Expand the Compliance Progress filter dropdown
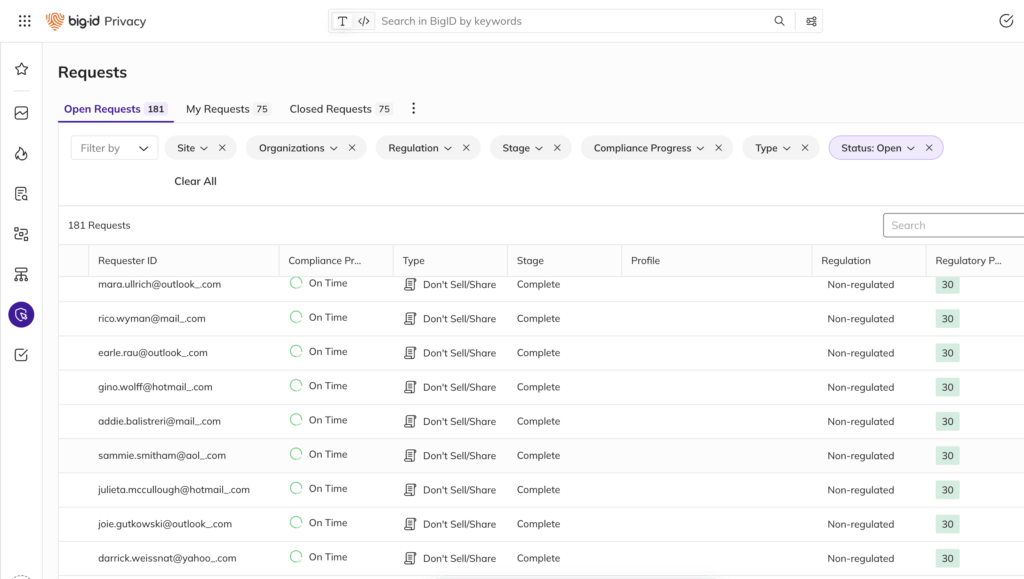The width and height of the screenshot is (1024, 579). point(648,148)
